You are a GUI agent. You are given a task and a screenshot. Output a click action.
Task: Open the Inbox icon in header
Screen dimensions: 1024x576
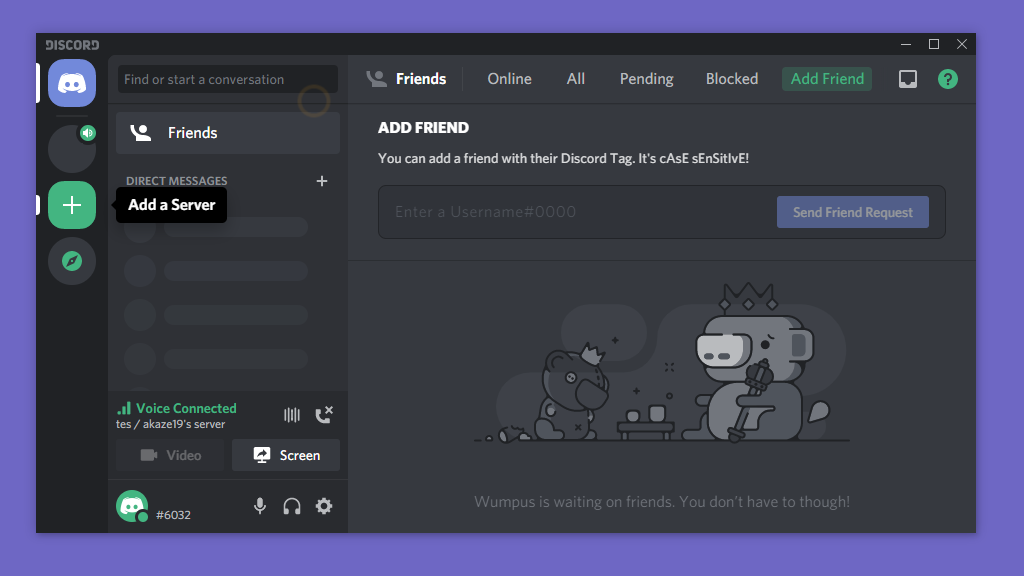click(x=908, y=79)
